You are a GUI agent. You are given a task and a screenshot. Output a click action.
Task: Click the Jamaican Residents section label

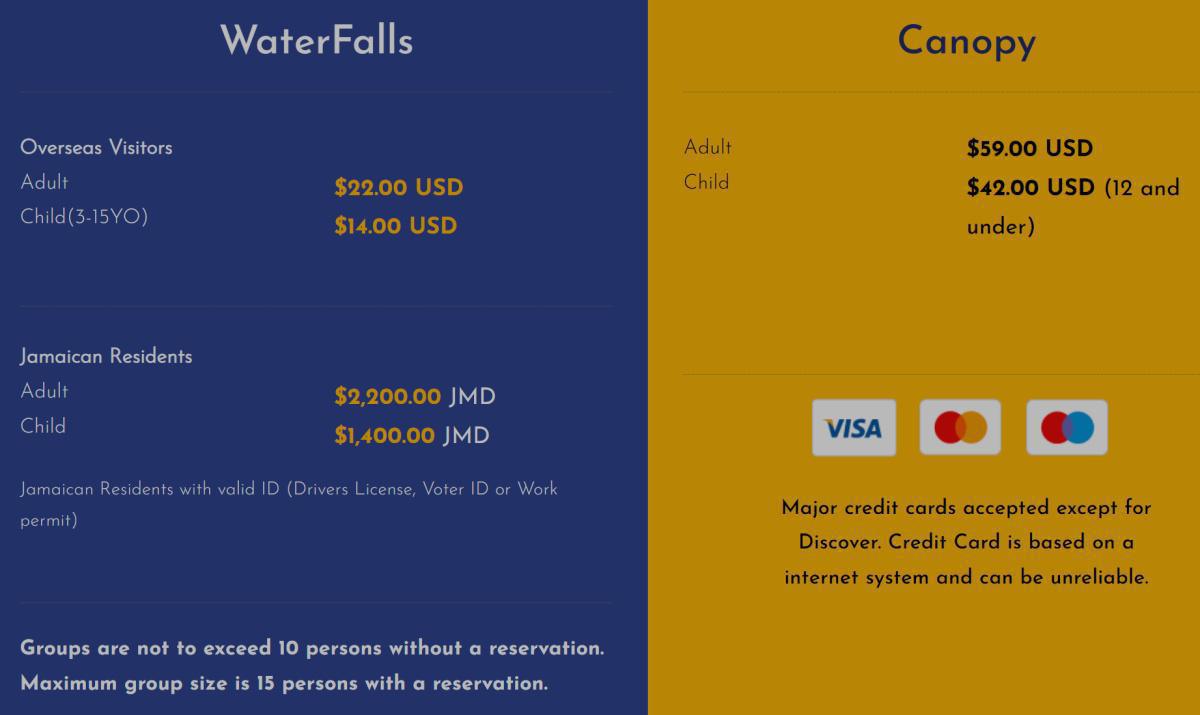106,356
